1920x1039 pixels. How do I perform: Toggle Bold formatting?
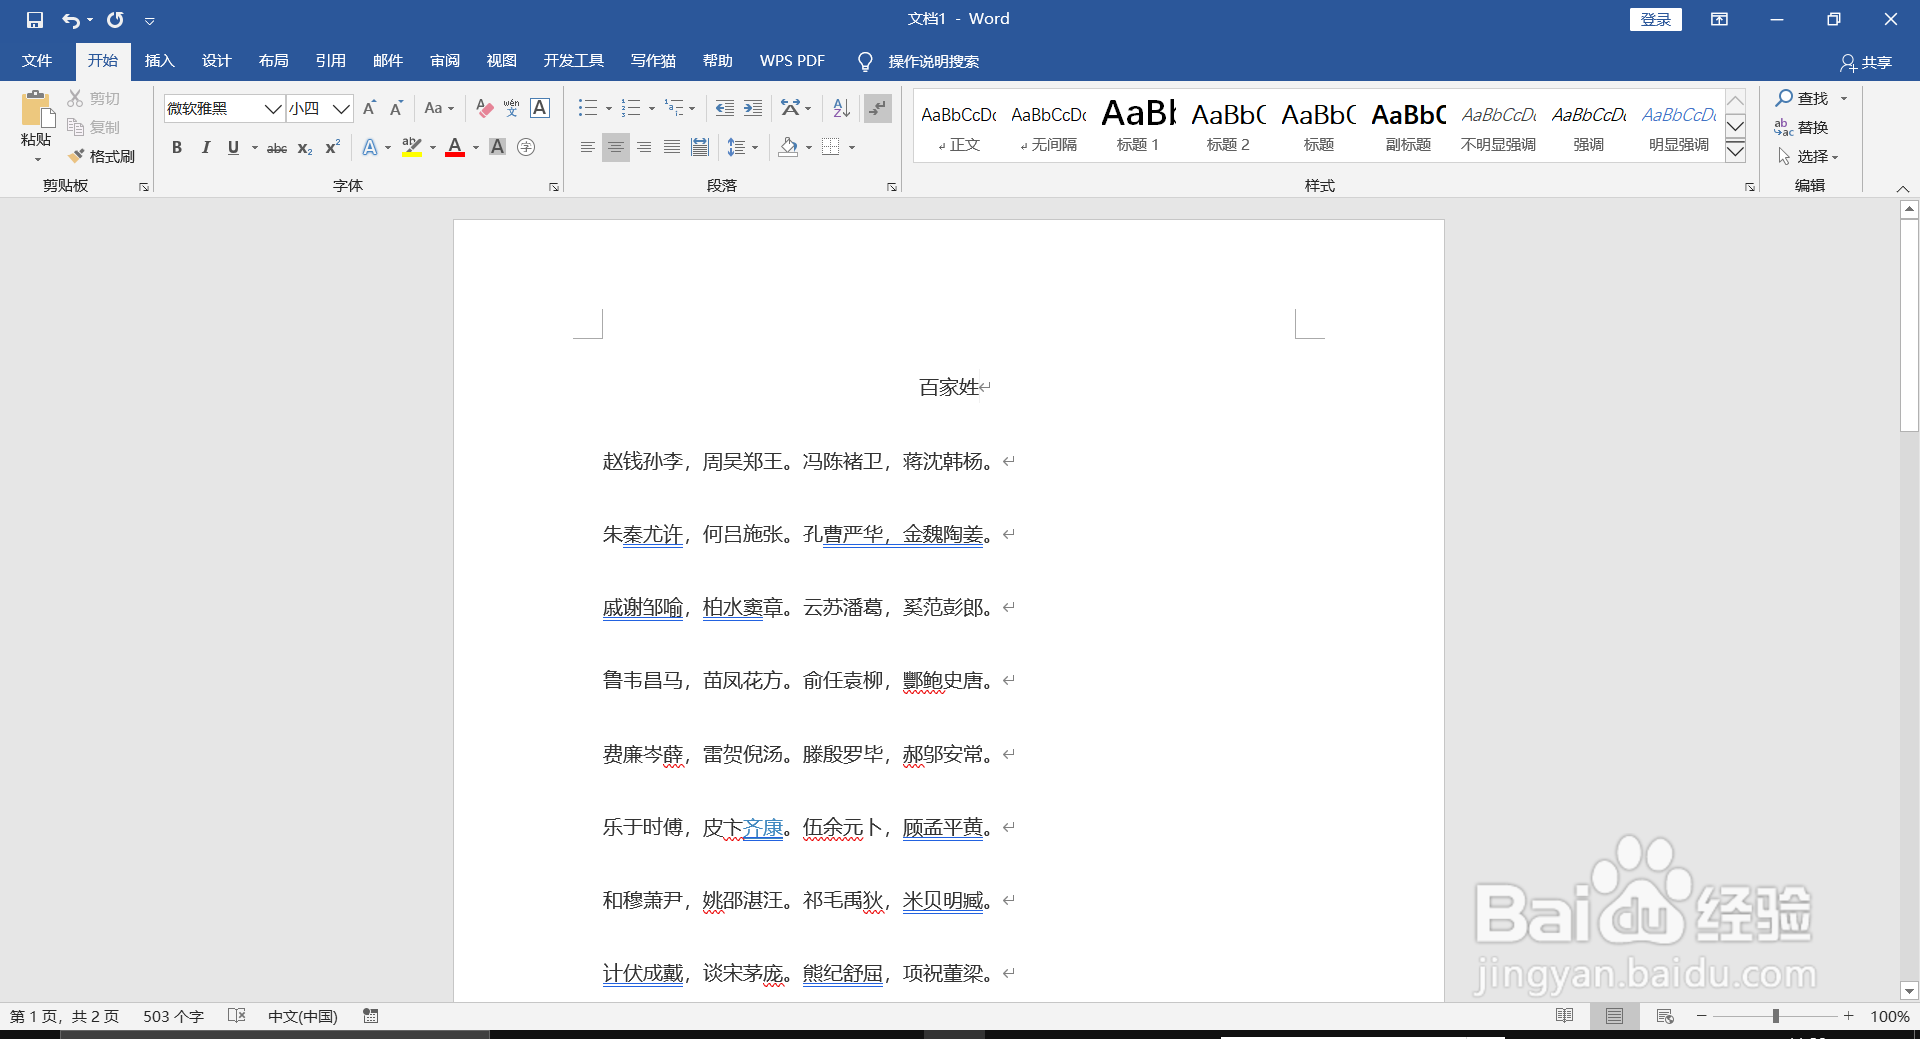point(177,148)
